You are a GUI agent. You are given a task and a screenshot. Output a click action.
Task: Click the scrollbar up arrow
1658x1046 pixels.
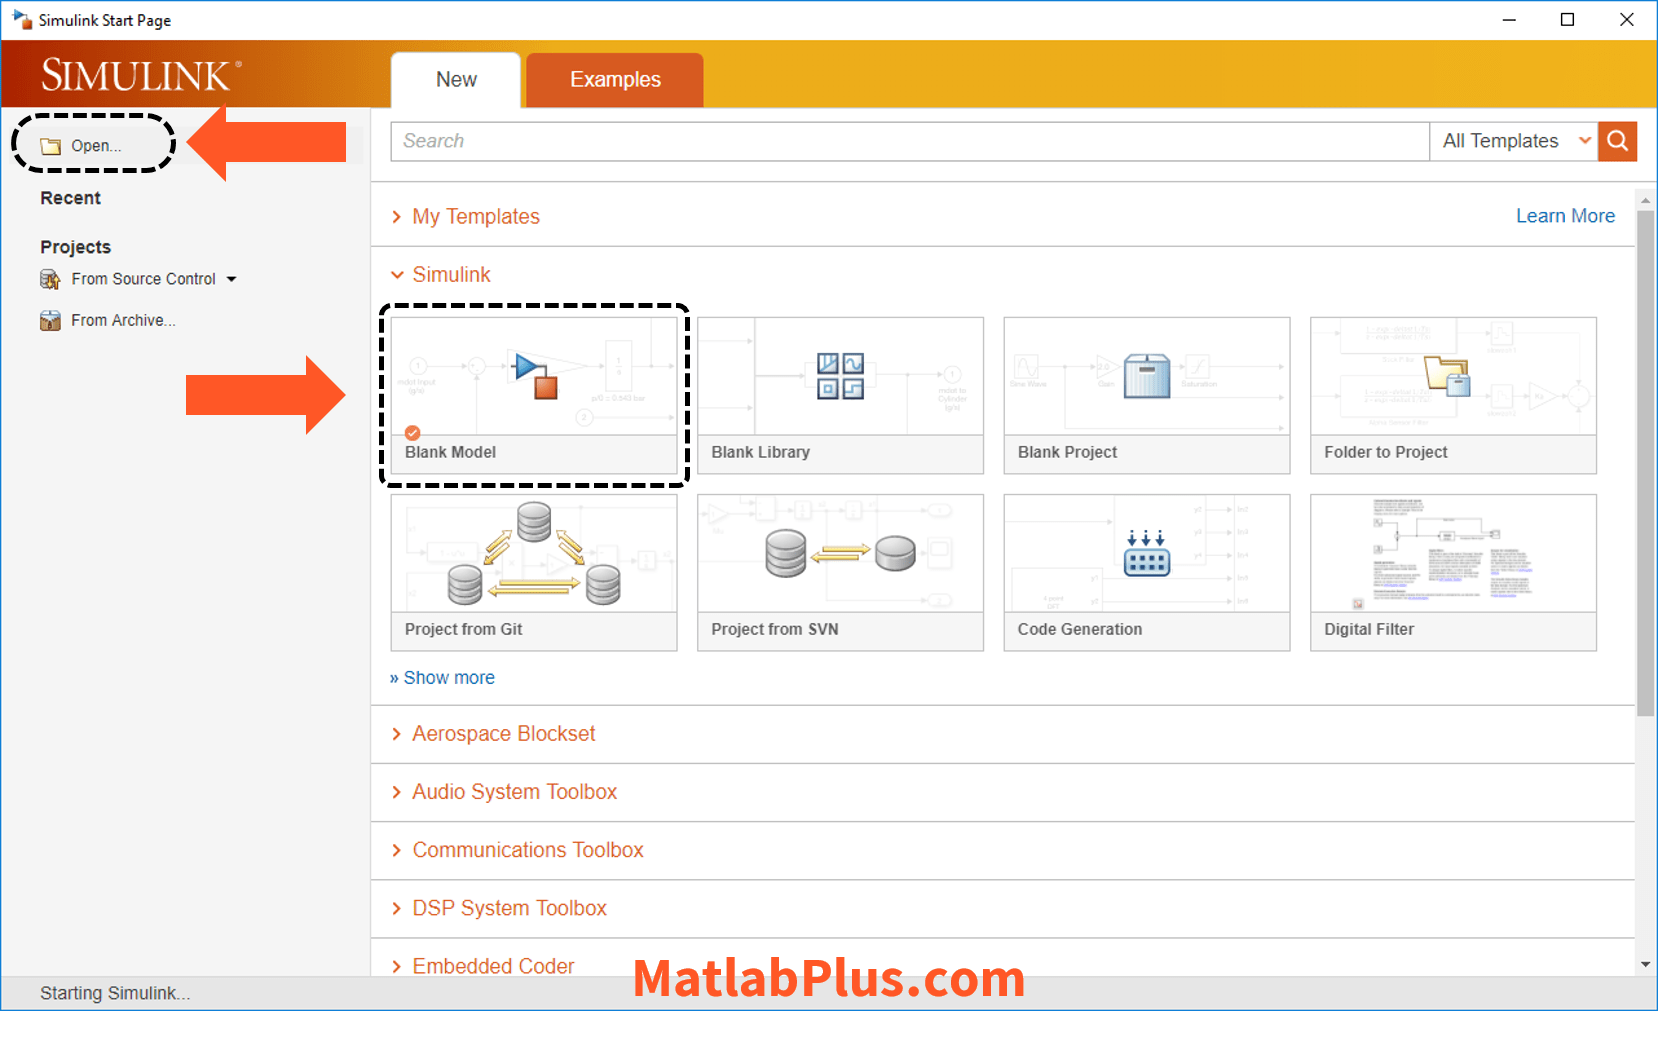[1645, 201]
